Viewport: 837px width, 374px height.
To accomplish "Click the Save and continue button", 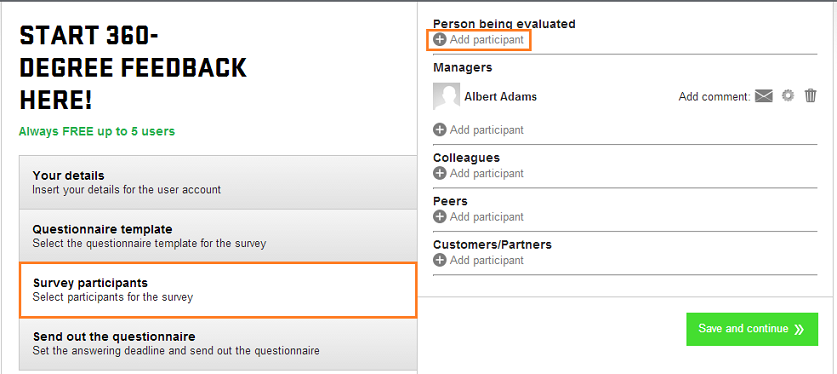I will (x=752, y=329).
